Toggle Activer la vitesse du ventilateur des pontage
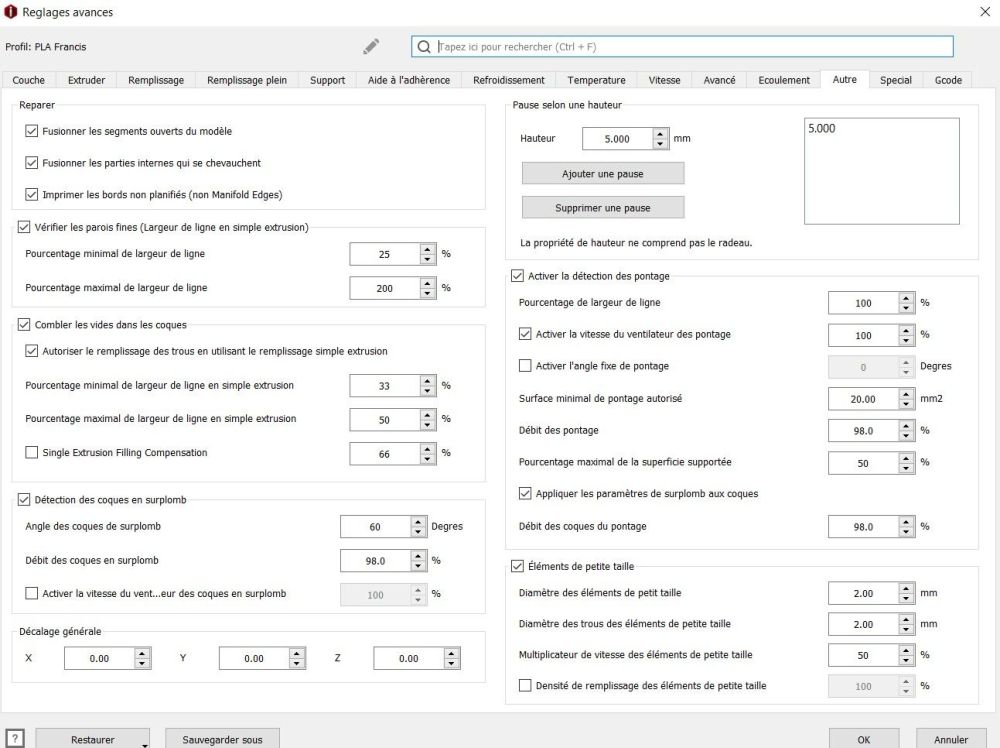 [x=525, y=334]
